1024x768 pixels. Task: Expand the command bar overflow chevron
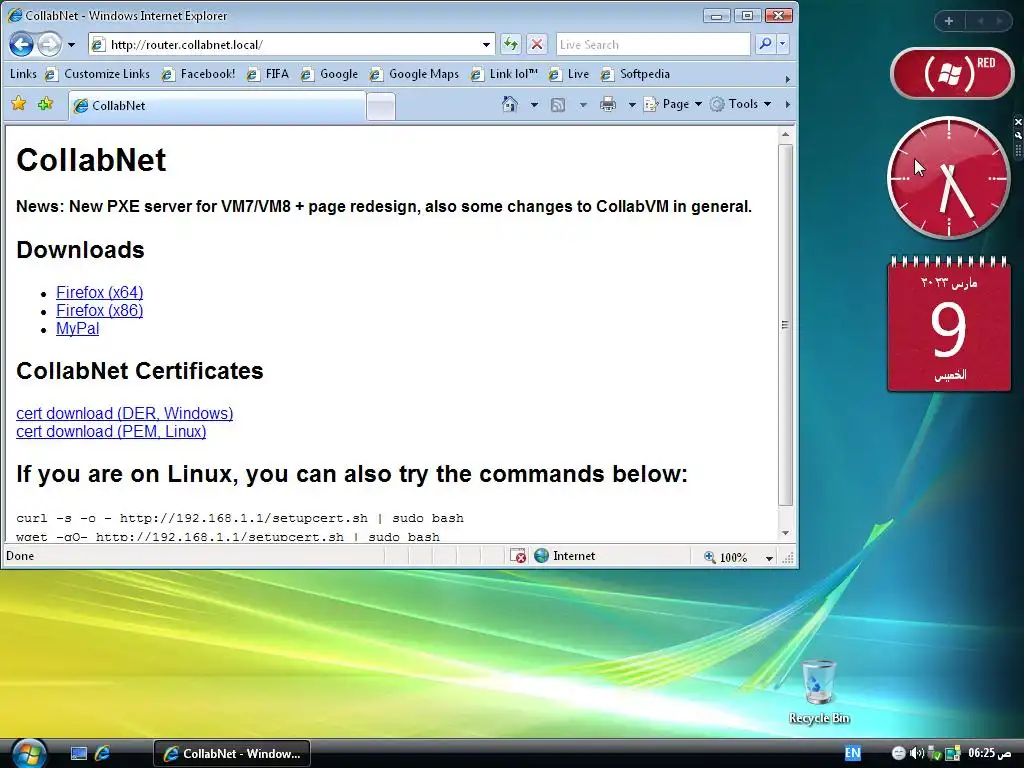(787, 104)
